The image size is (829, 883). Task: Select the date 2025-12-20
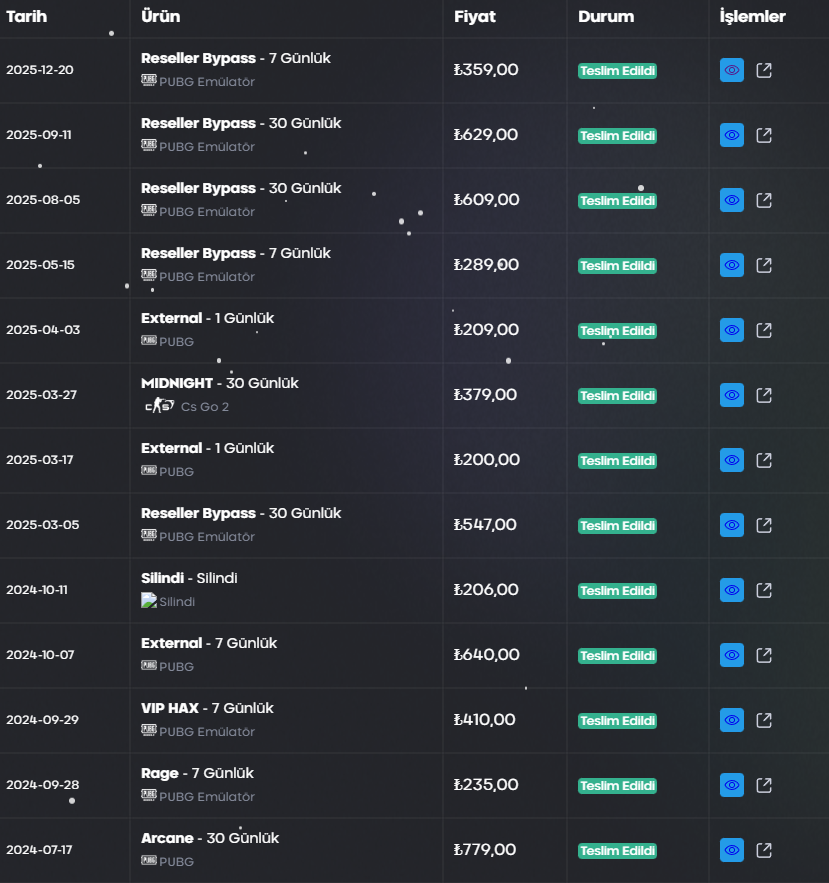pyautogui.click(x=40, y=70)
